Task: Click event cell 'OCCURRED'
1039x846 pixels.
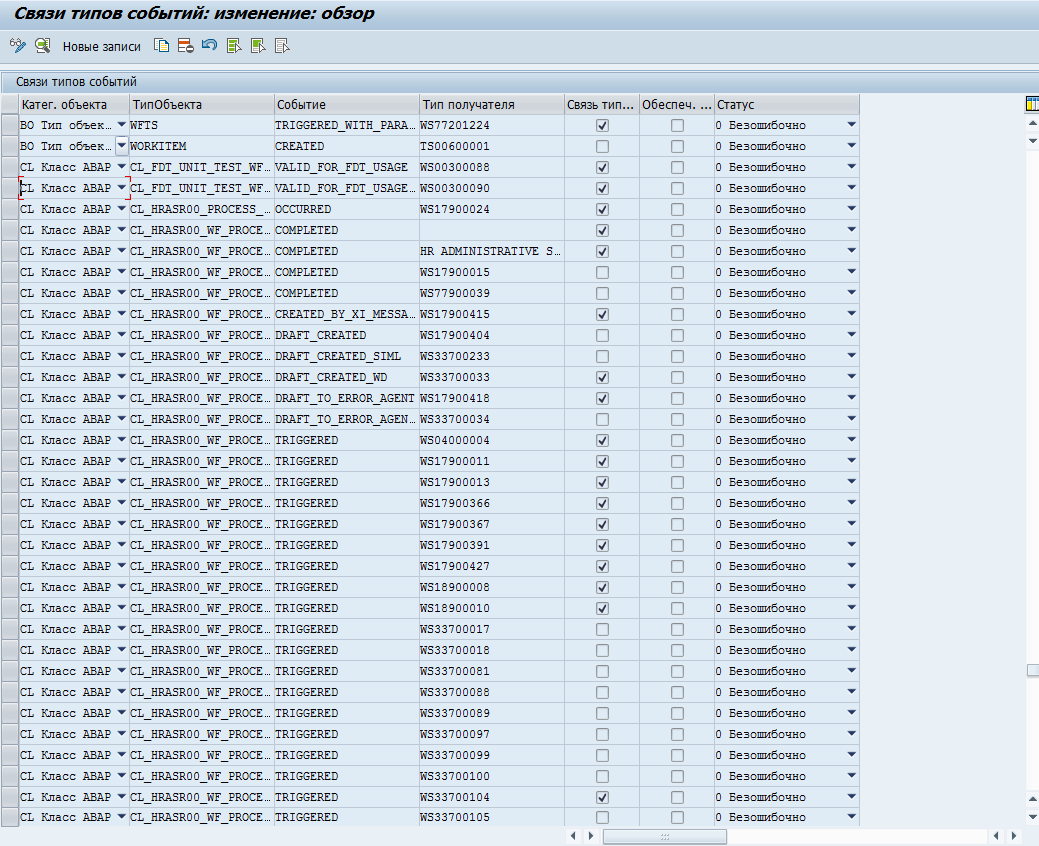Action: point(347,209)
